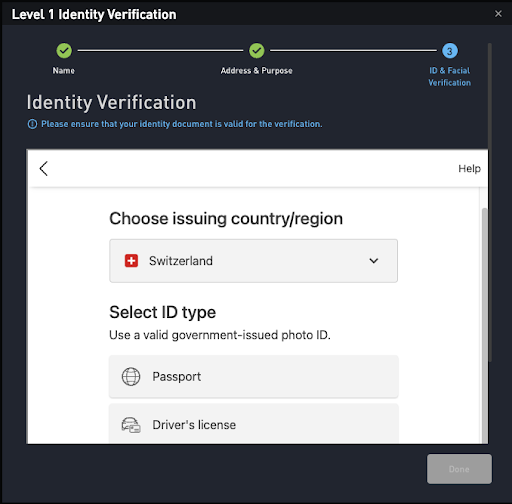Go to Address & Purpose step label
512x504 pixels.
click(x=256, y=71)
